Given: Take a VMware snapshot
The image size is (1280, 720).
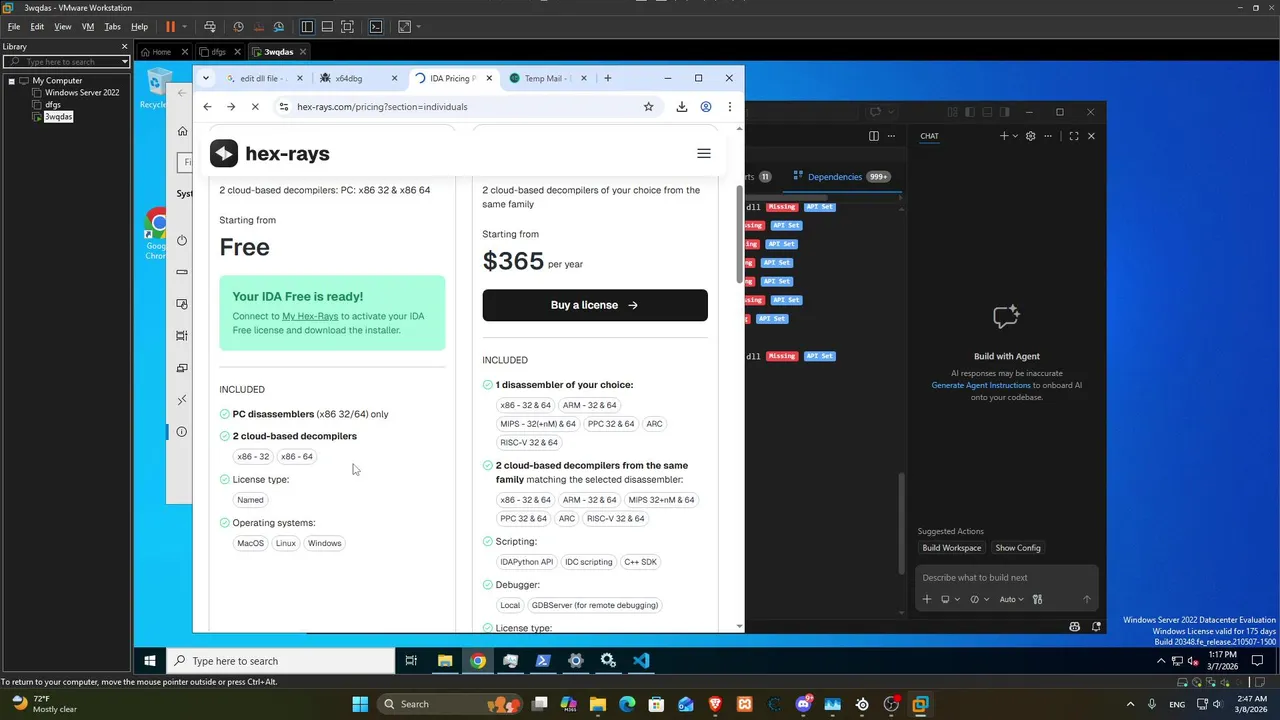Looking at the screenshot, I should point(238,27).
